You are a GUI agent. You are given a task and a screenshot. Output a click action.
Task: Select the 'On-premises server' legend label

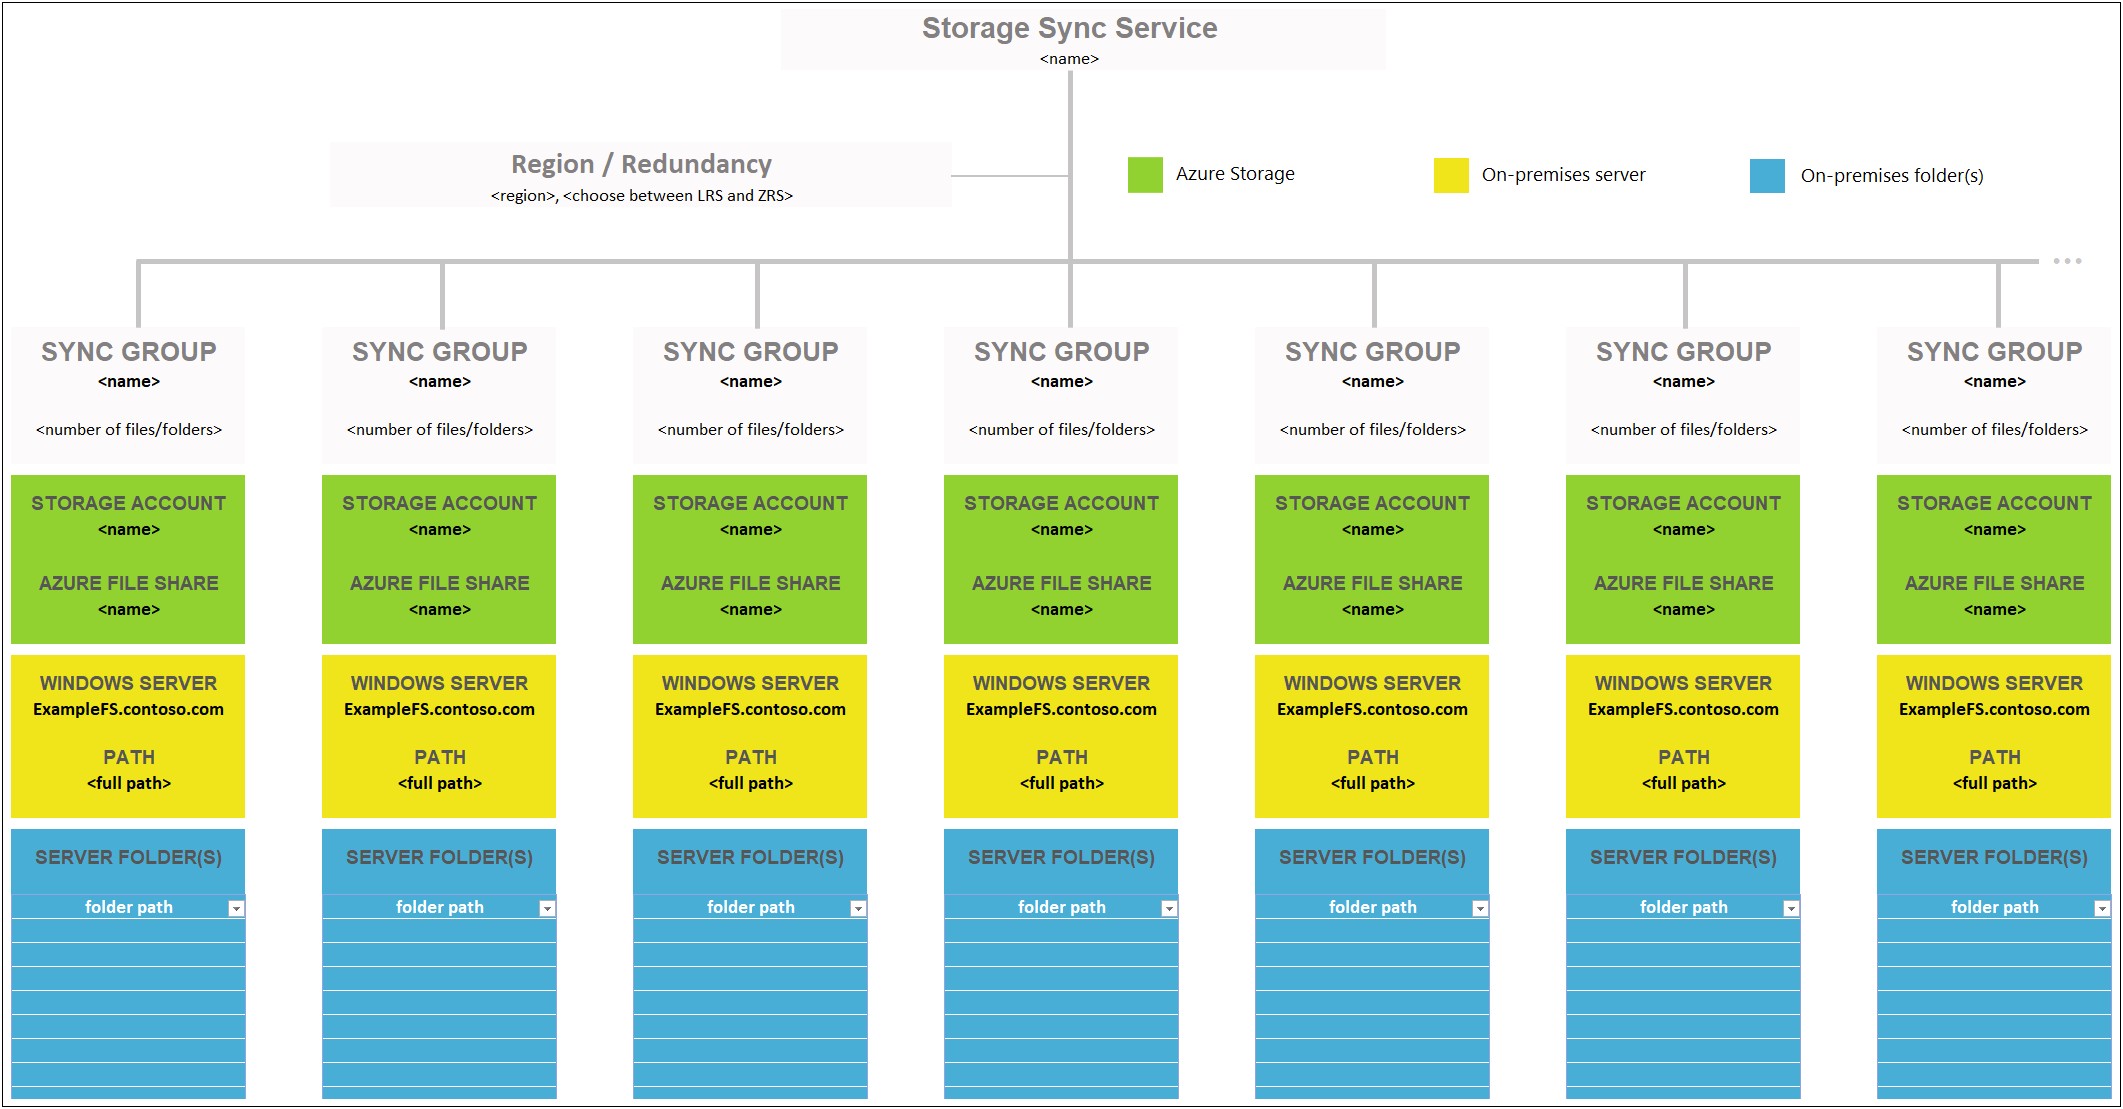pyautogui.click(x=1563, y=175)
